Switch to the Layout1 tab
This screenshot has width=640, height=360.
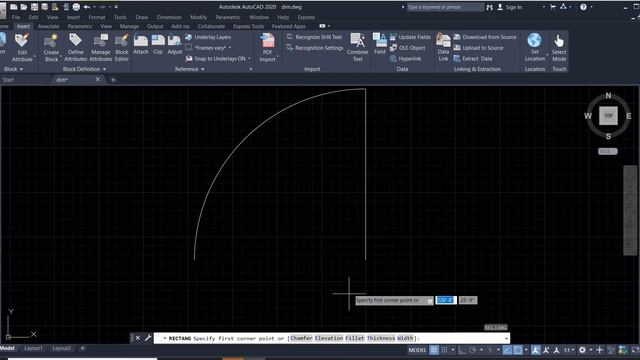tap(33, 348)
